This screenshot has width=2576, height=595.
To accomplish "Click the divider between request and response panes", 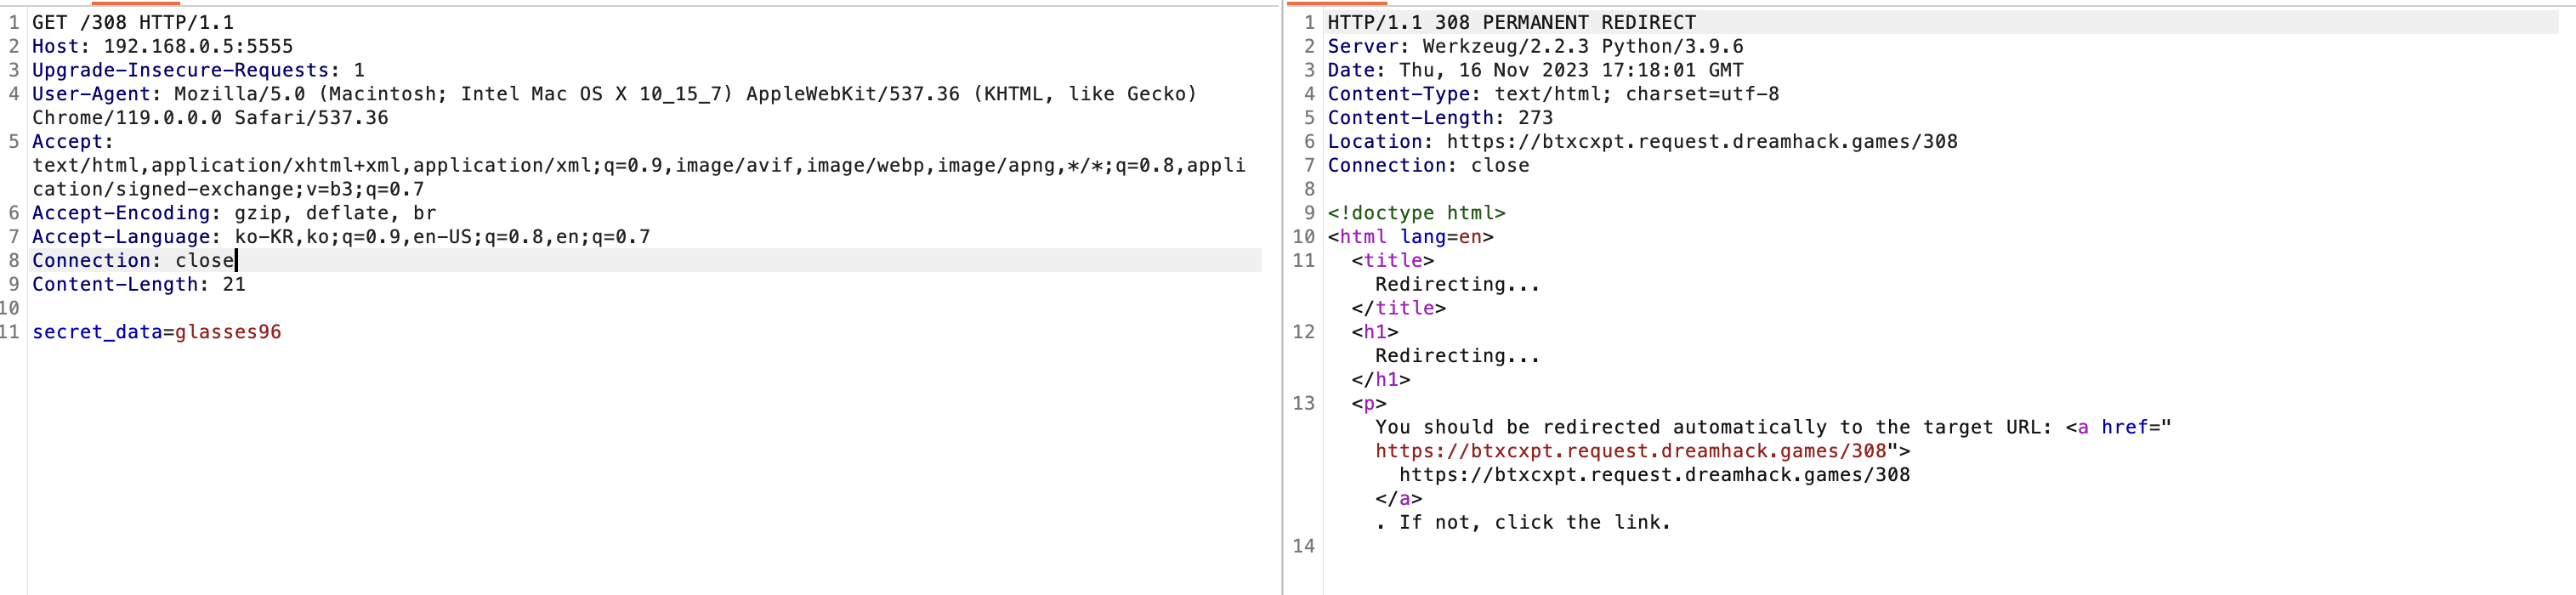I will click(1282, 300).
